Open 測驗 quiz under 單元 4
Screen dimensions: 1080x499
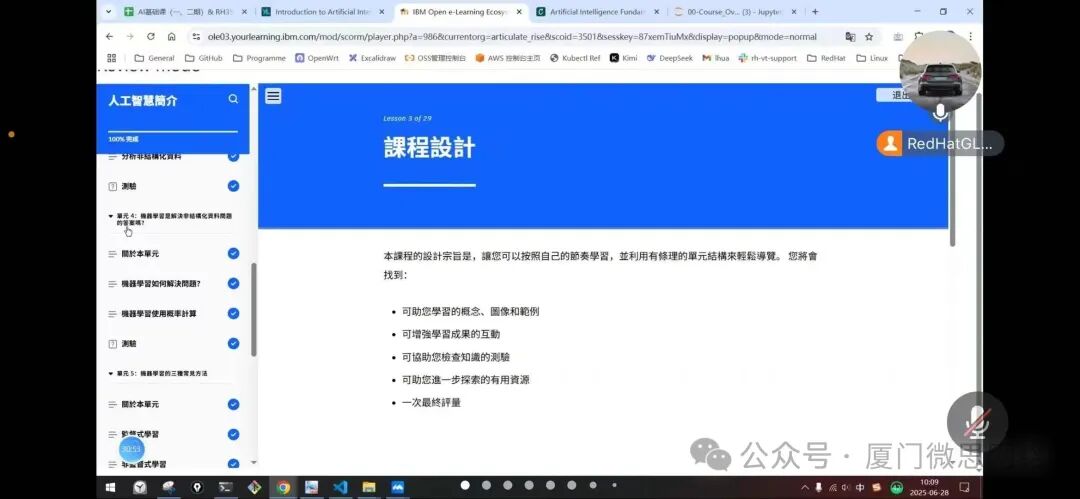[129, 343]
